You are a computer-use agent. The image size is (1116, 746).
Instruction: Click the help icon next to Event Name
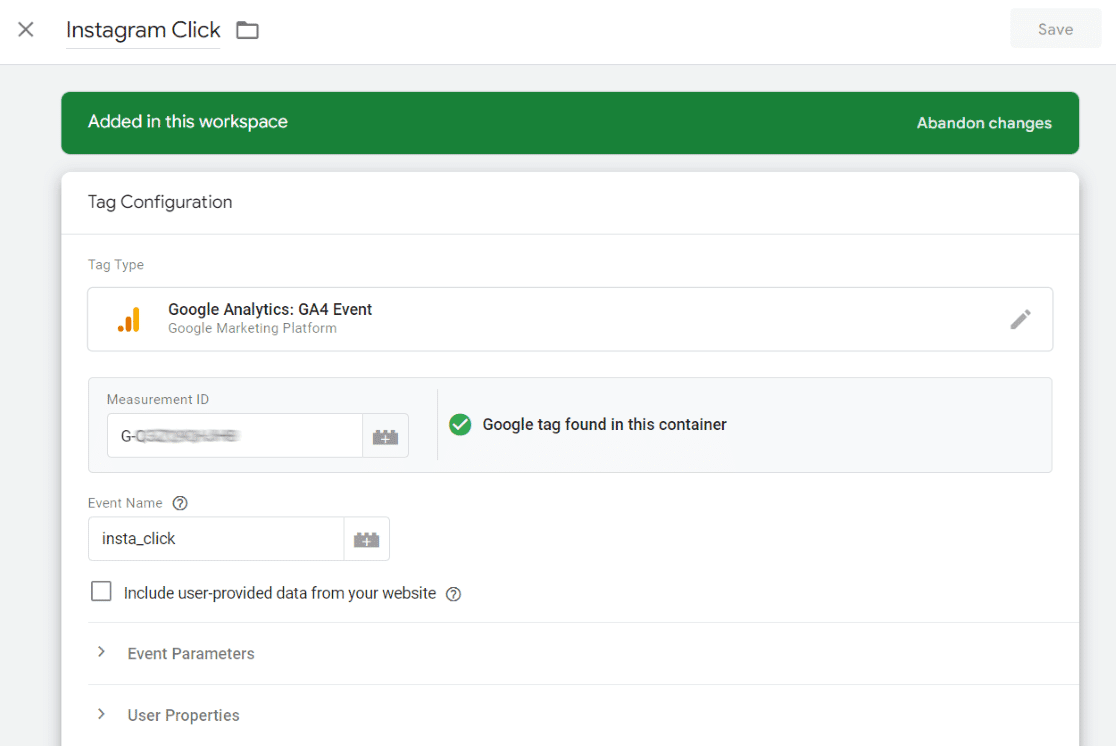pyautogui.click(x=180, y=503)
